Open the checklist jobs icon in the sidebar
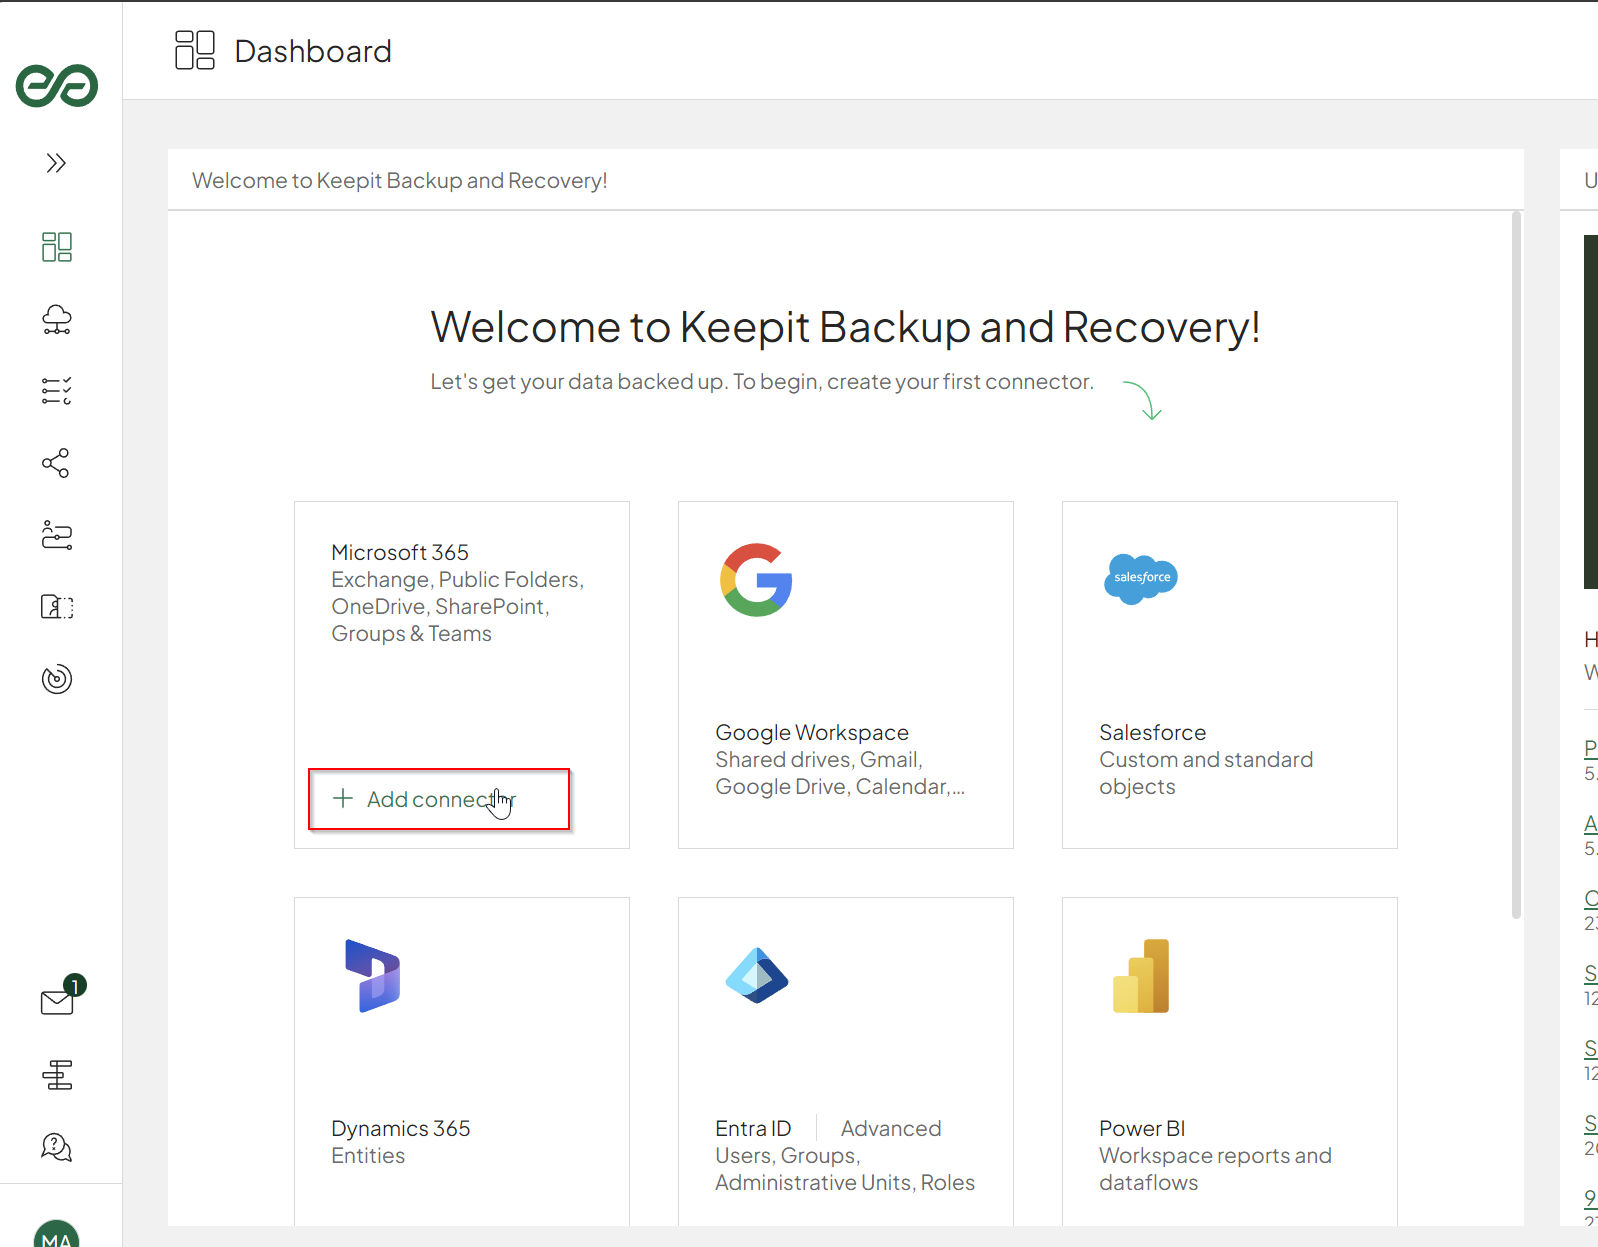Screen dimensions: 1598x1247 coord(57,391)
